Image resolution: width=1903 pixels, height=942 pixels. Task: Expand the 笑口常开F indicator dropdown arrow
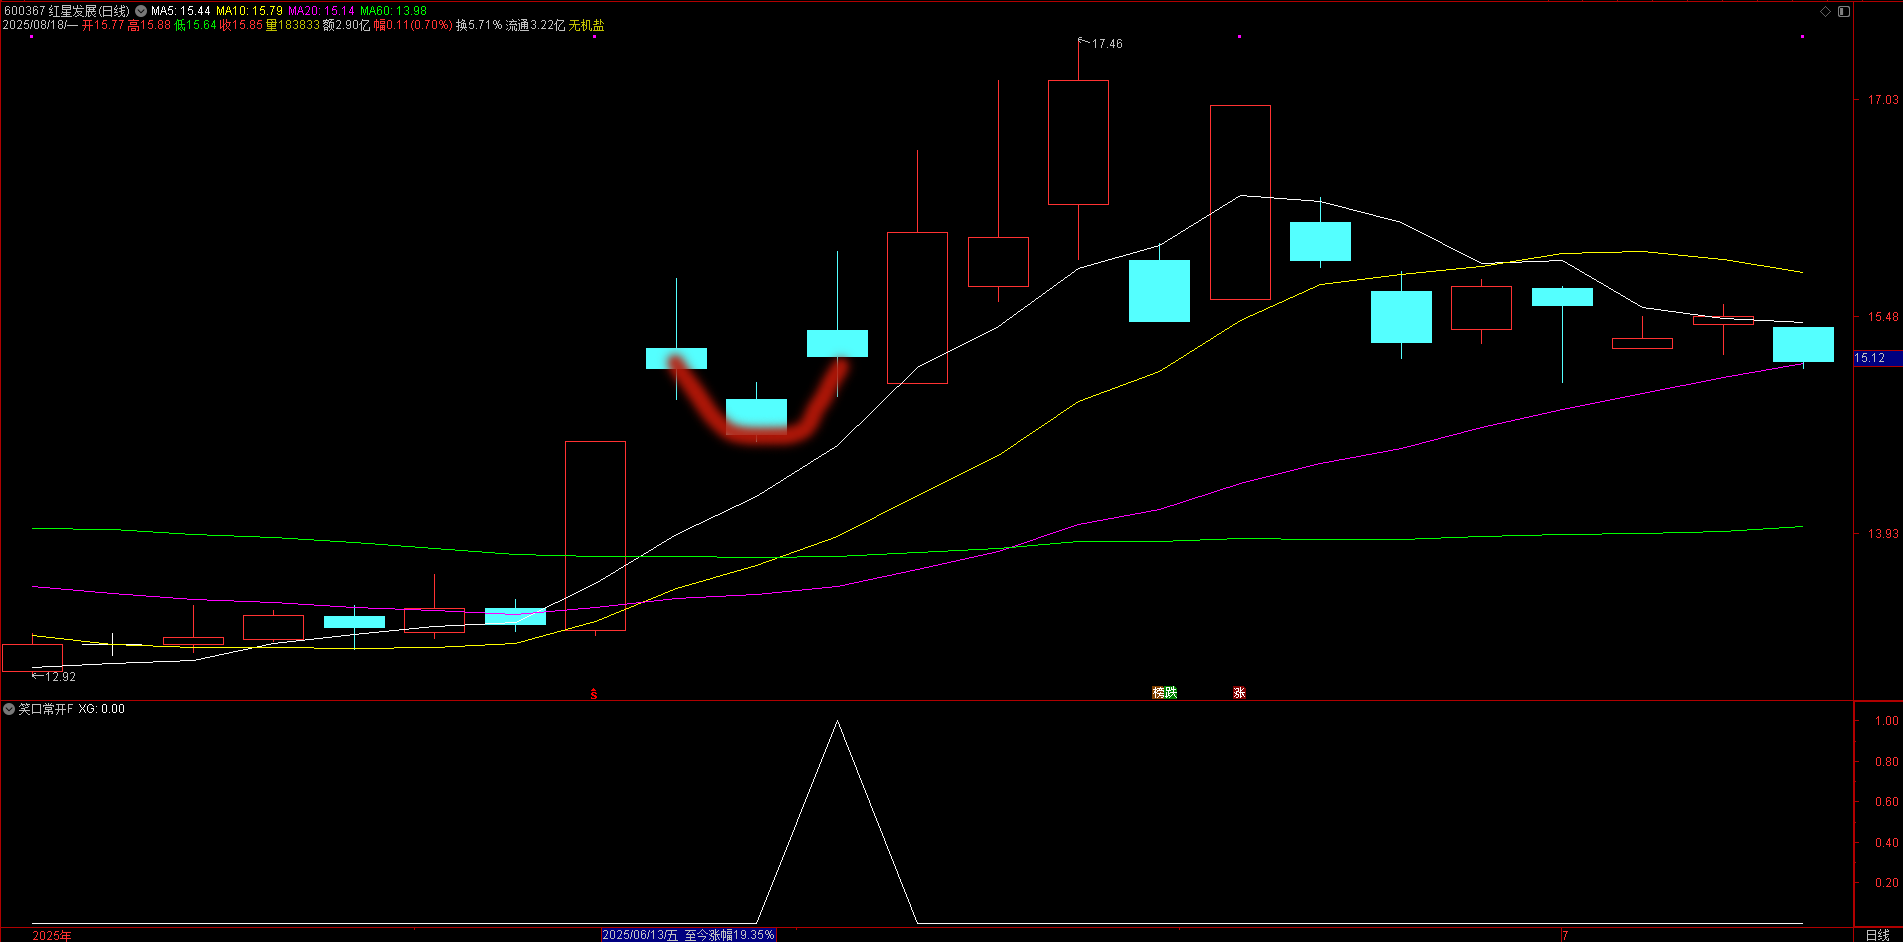coord(9,709)
